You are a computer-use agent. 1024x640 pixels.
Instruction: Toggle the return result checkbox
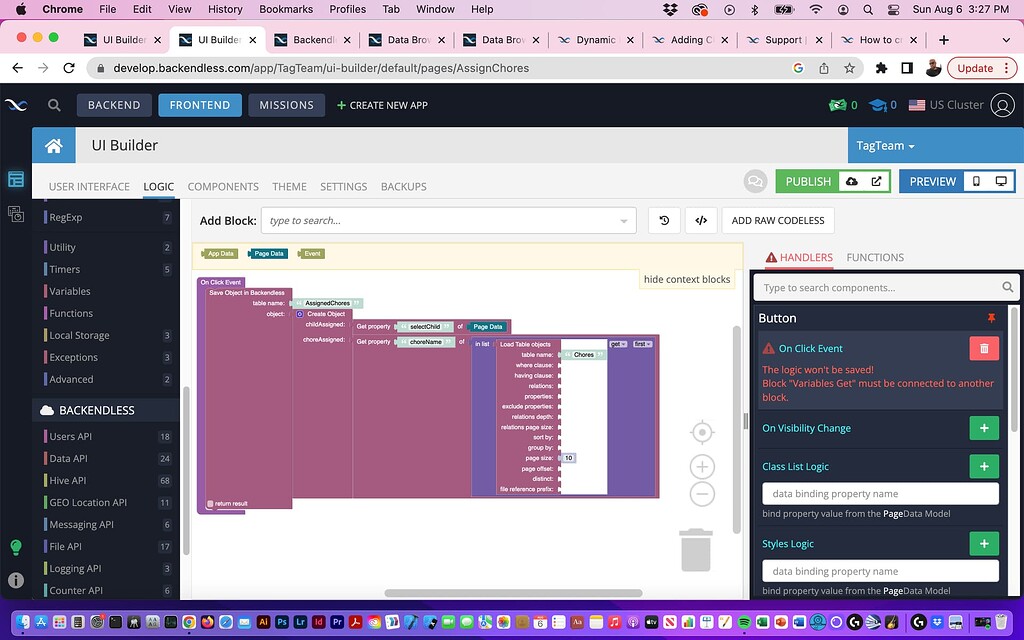coord(210,504)
